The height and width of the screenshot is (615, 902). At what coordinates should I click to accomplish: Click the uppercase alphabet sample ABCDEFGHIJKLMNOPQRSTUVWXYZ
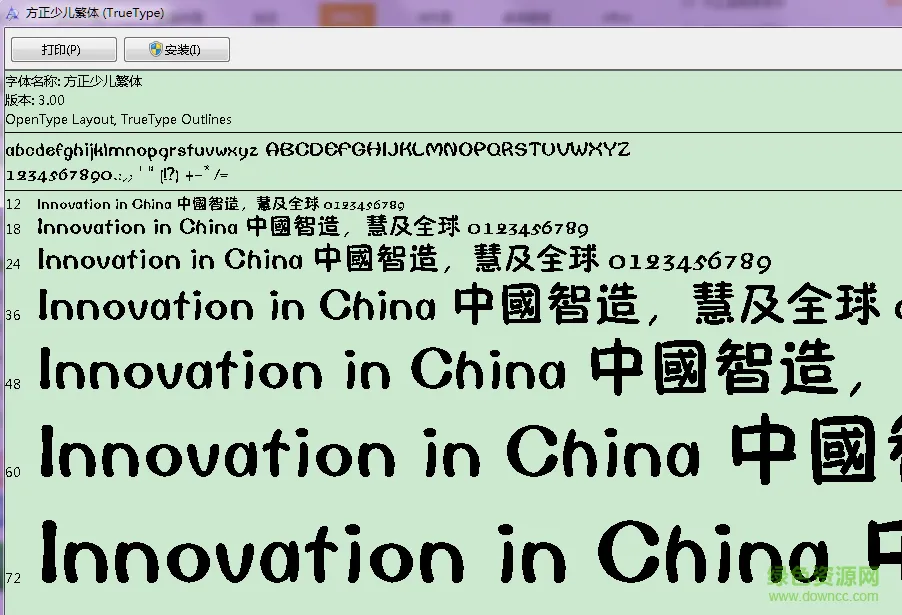[x=448, y=150]
